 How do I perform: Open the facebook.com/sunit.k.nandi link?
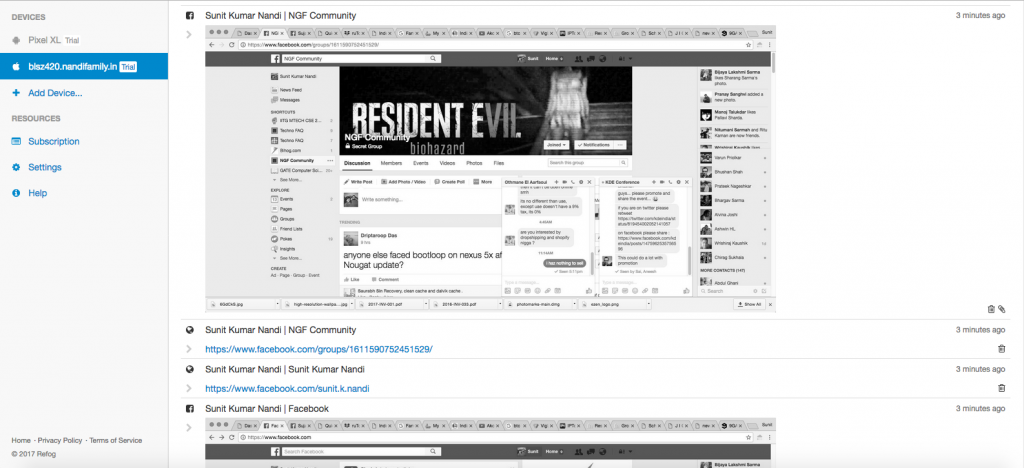click(x=287, y=389)
